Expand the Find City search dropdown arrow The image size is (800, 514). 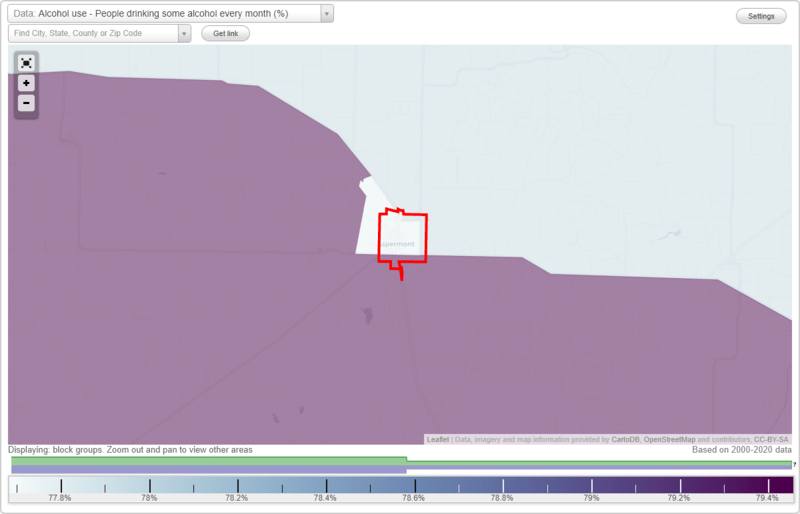click(x=184, y=34)
